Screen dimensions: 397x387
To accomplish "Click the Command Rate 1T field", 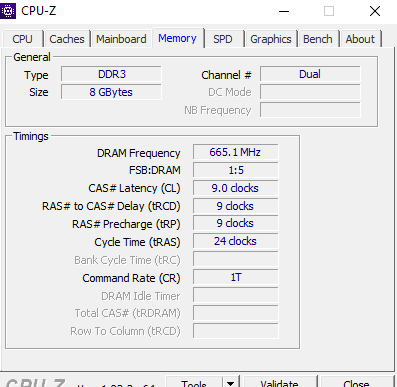I will click(x=235, y=277).
